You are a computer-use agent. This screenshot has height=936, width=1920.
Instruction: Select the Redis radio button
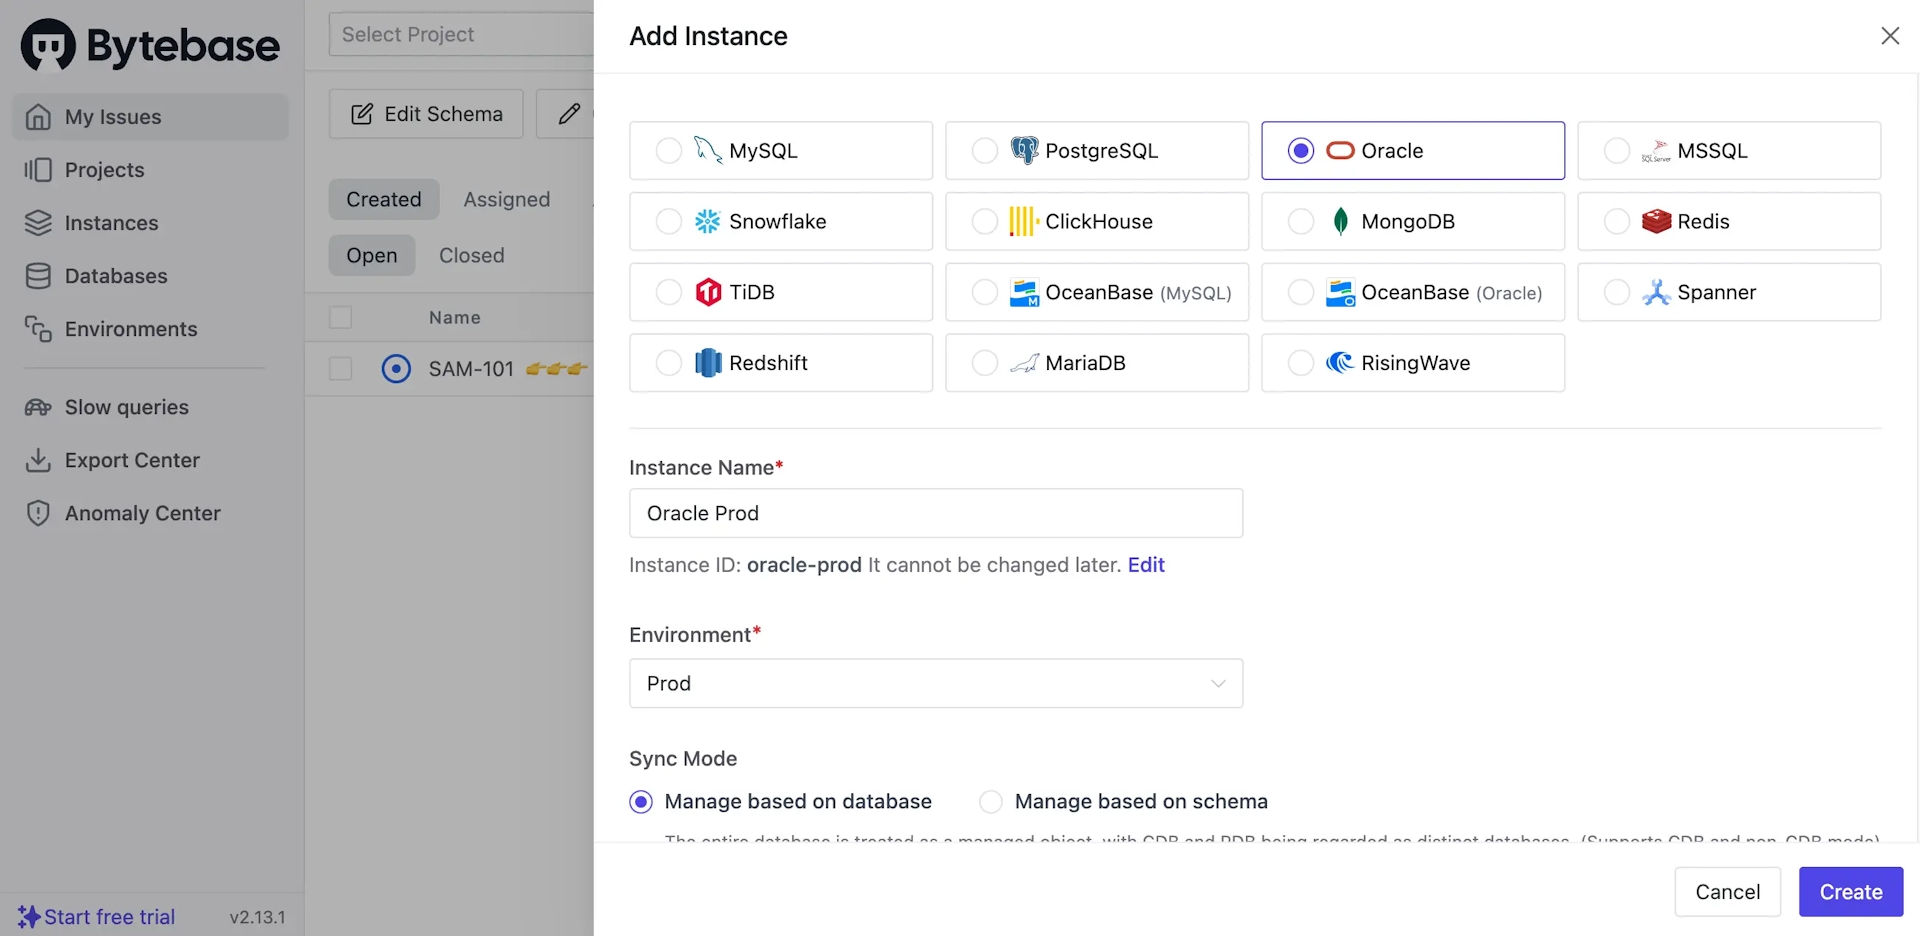1617,222
